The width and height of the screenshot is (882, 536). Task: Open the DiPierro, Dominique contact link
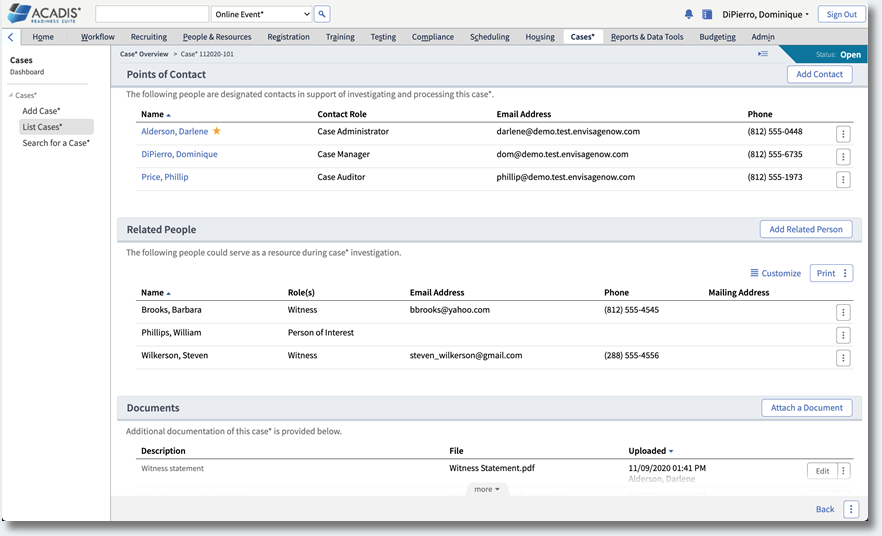179,154
